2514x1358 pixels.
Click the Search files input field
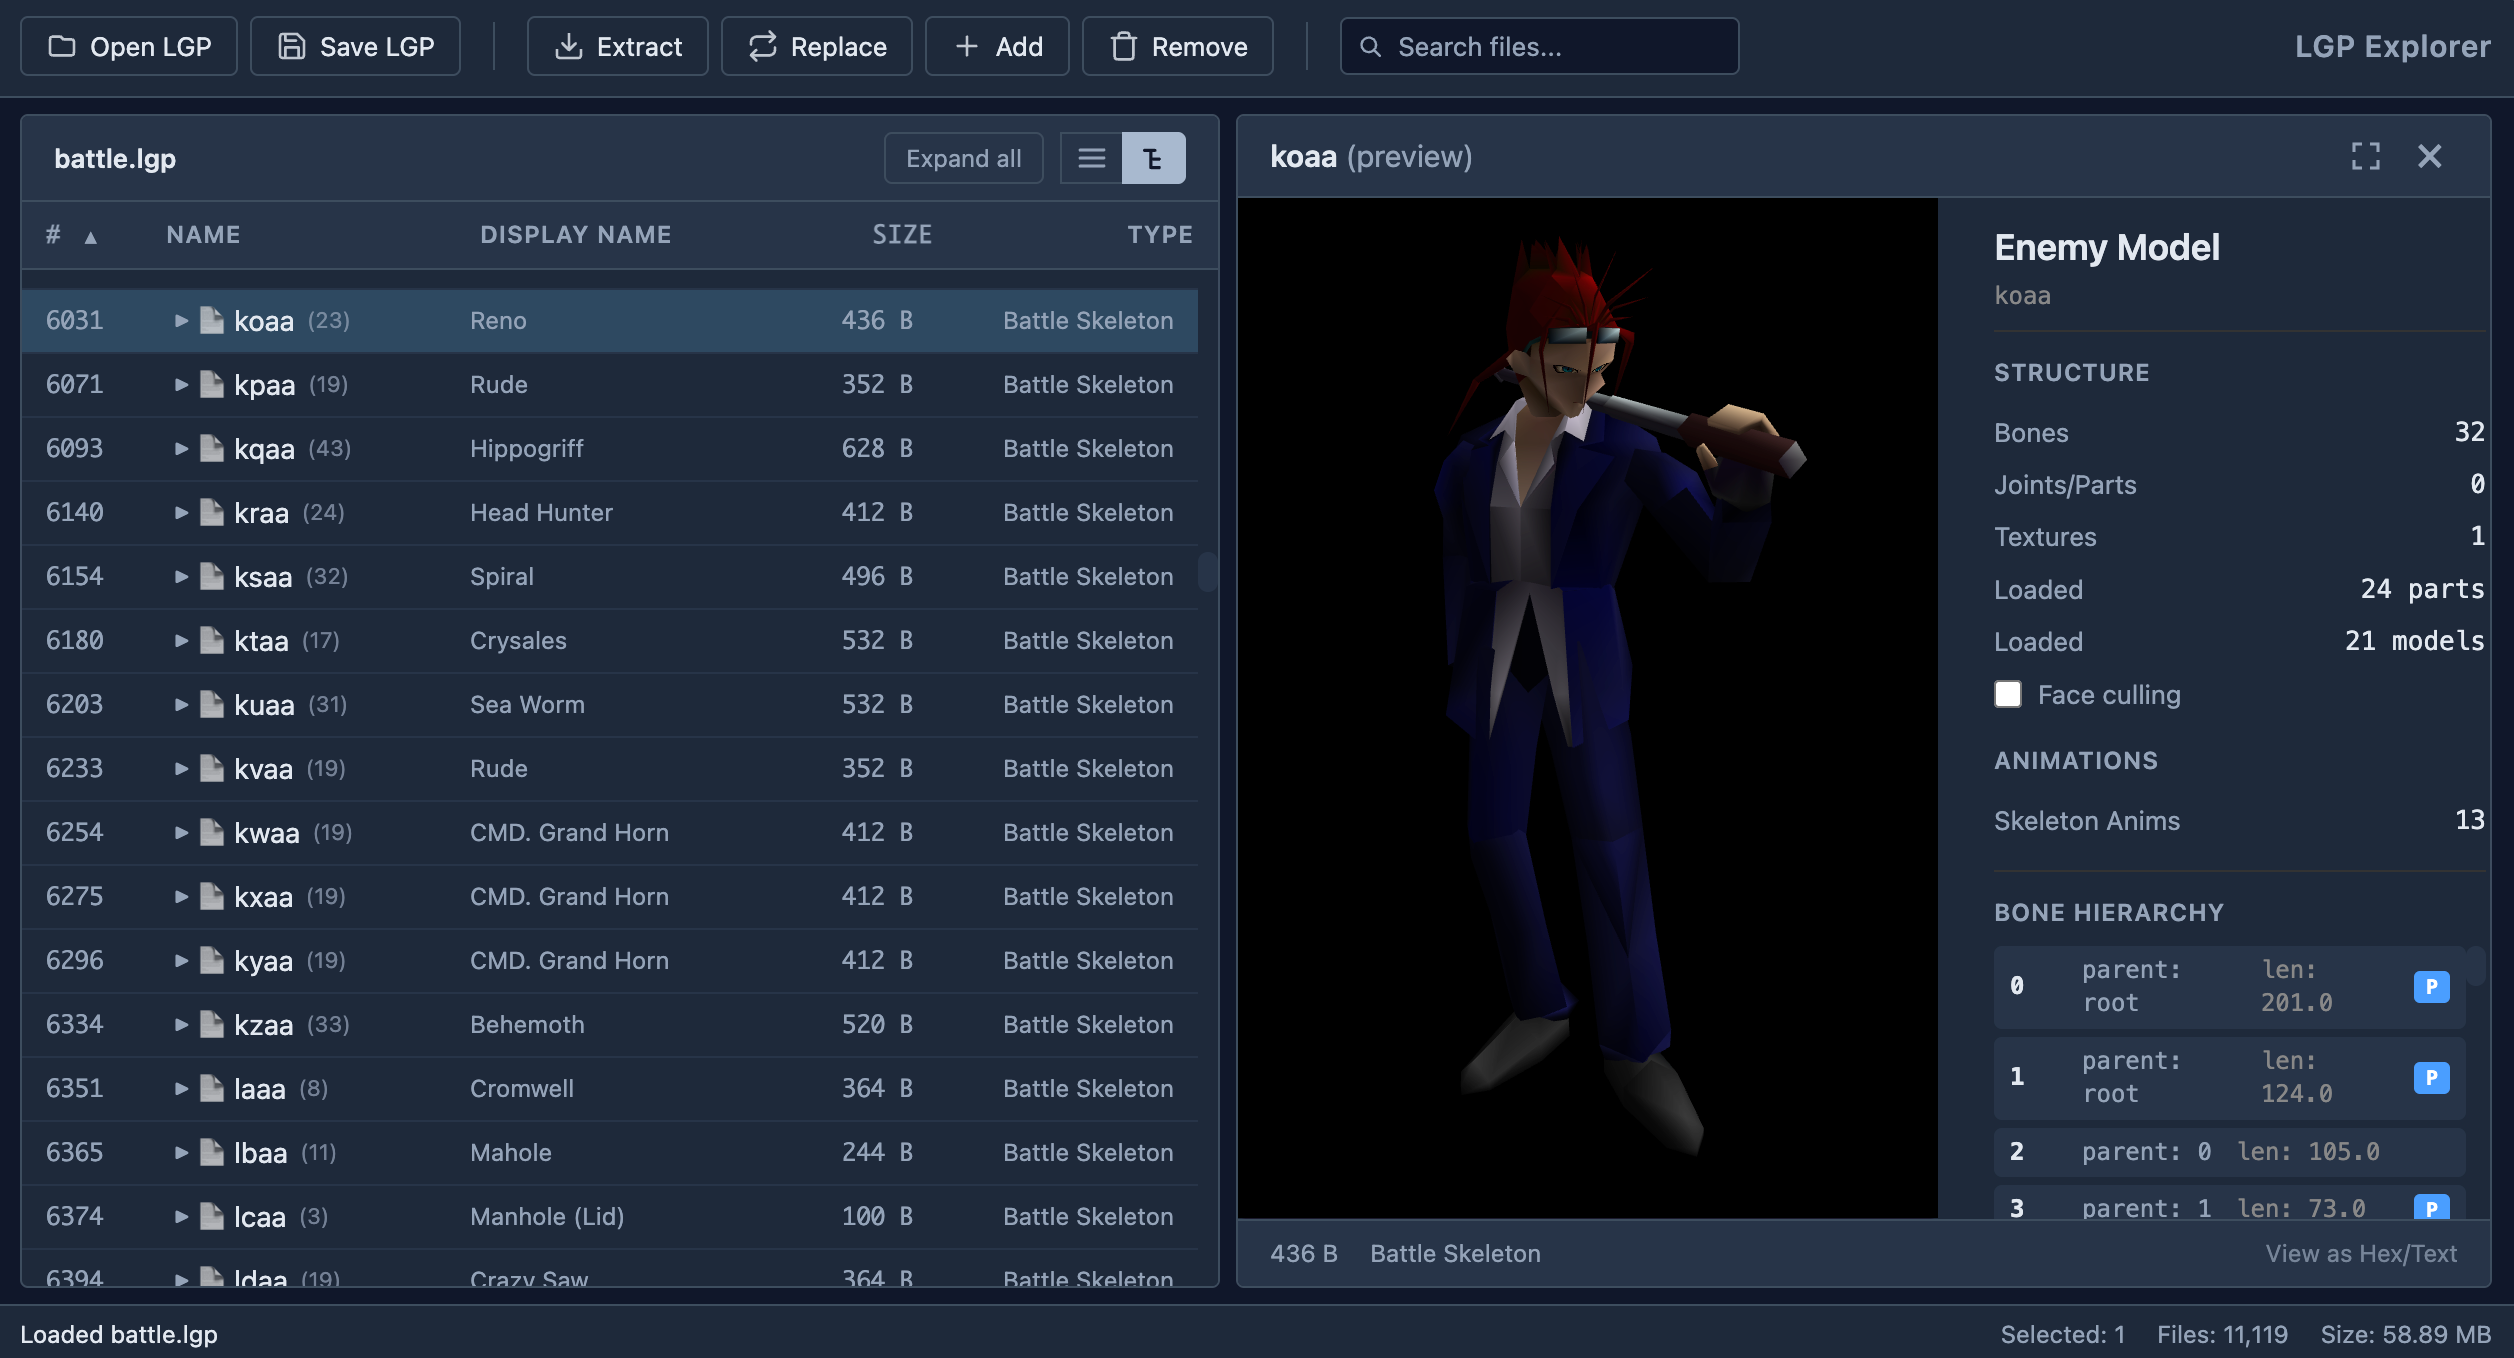[x=1539, y=46]
